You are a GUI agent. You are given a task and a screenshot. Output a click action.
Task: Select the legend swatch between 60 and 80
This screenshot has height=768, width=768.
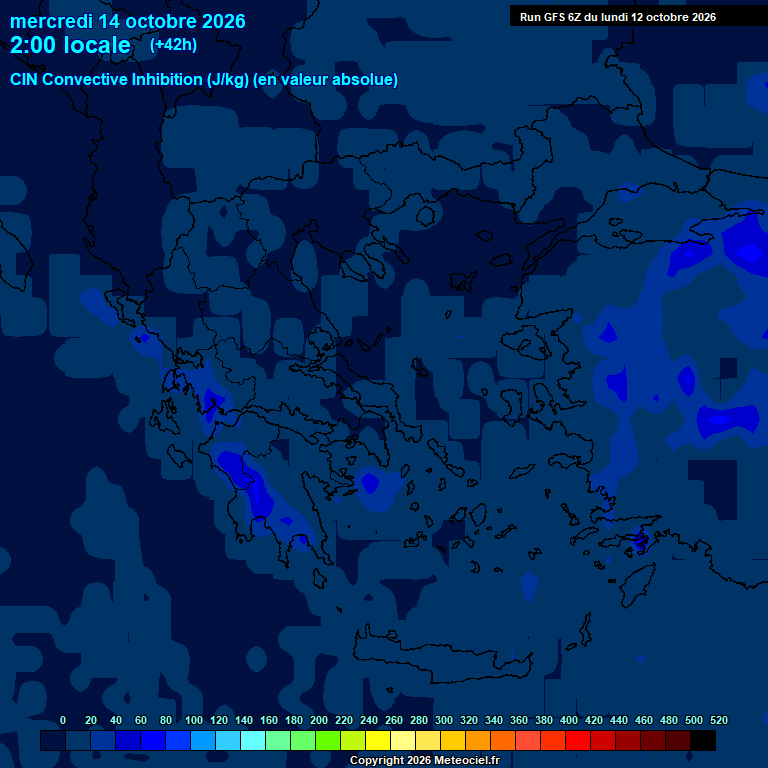[x=153, y=741]
